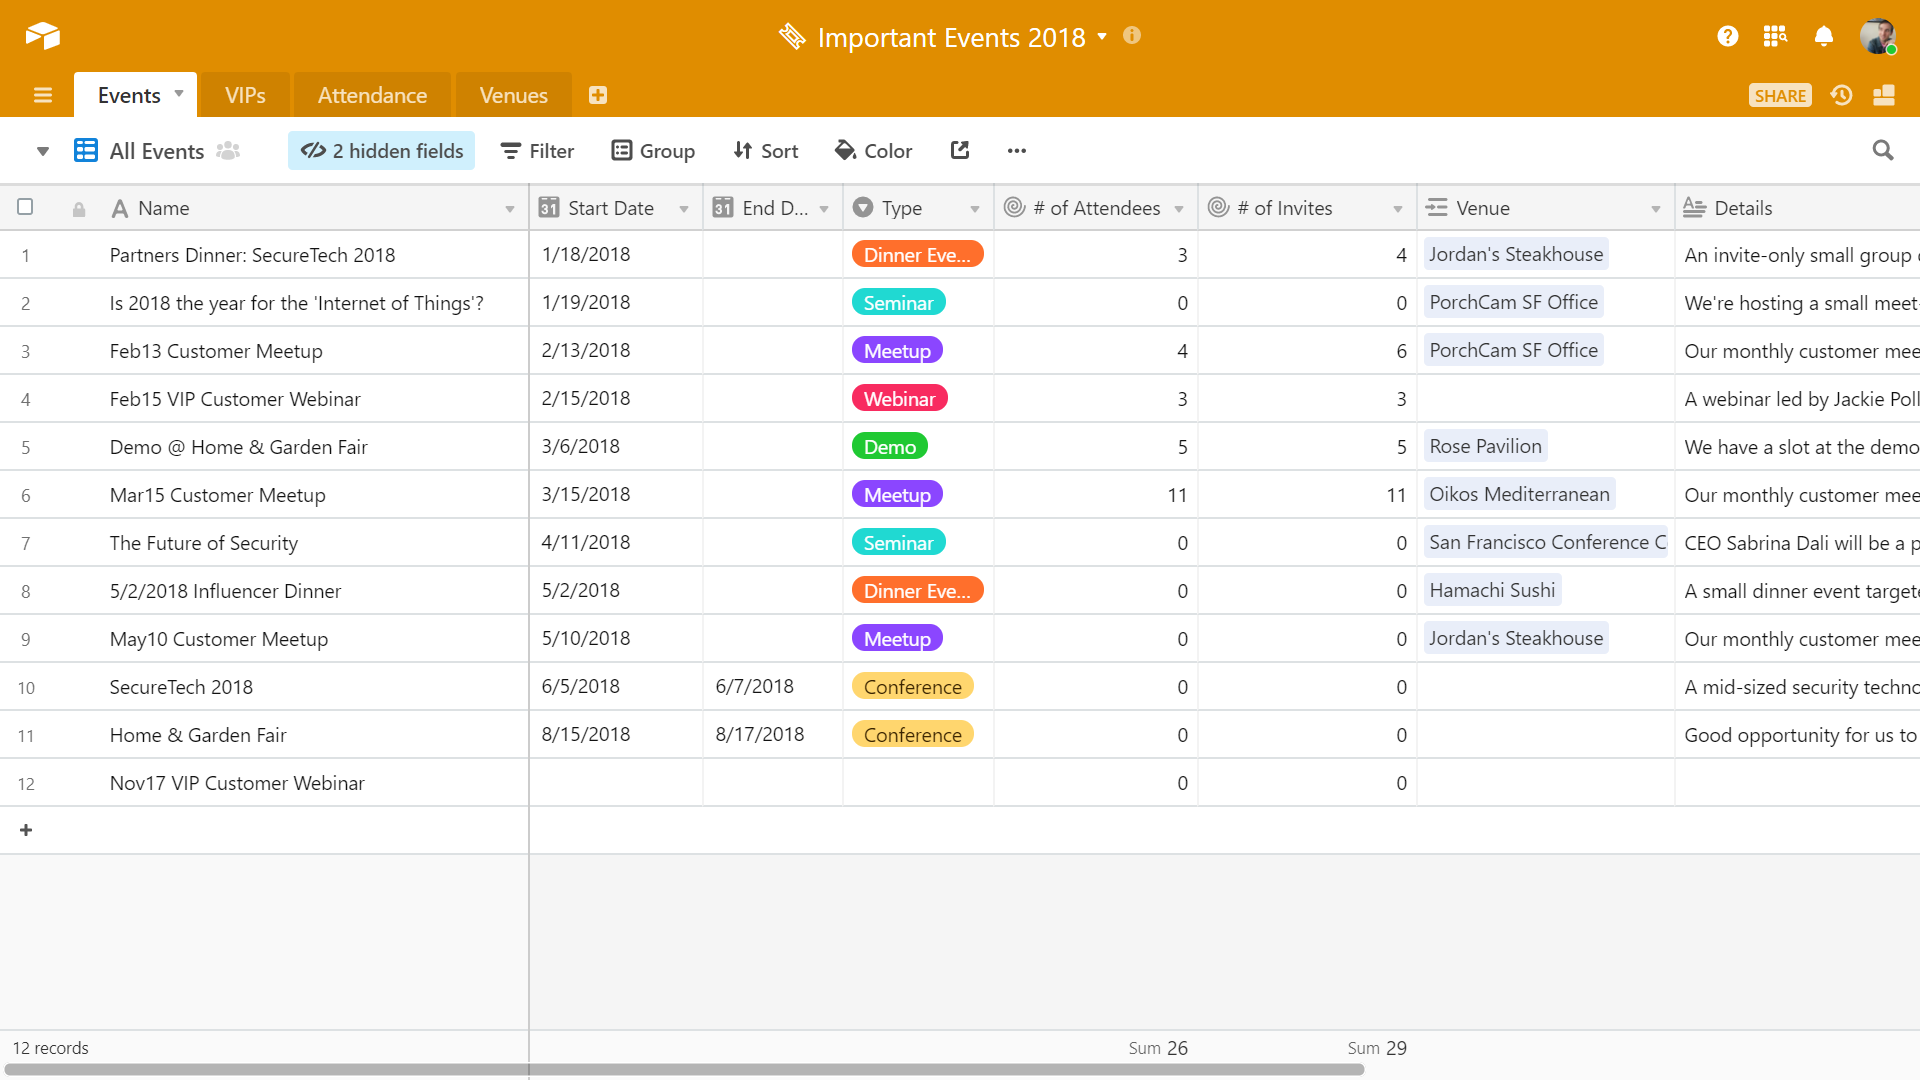Click the search magnifier icon
This screenshot has height=1080, width=1920.
click(1883, 150)
